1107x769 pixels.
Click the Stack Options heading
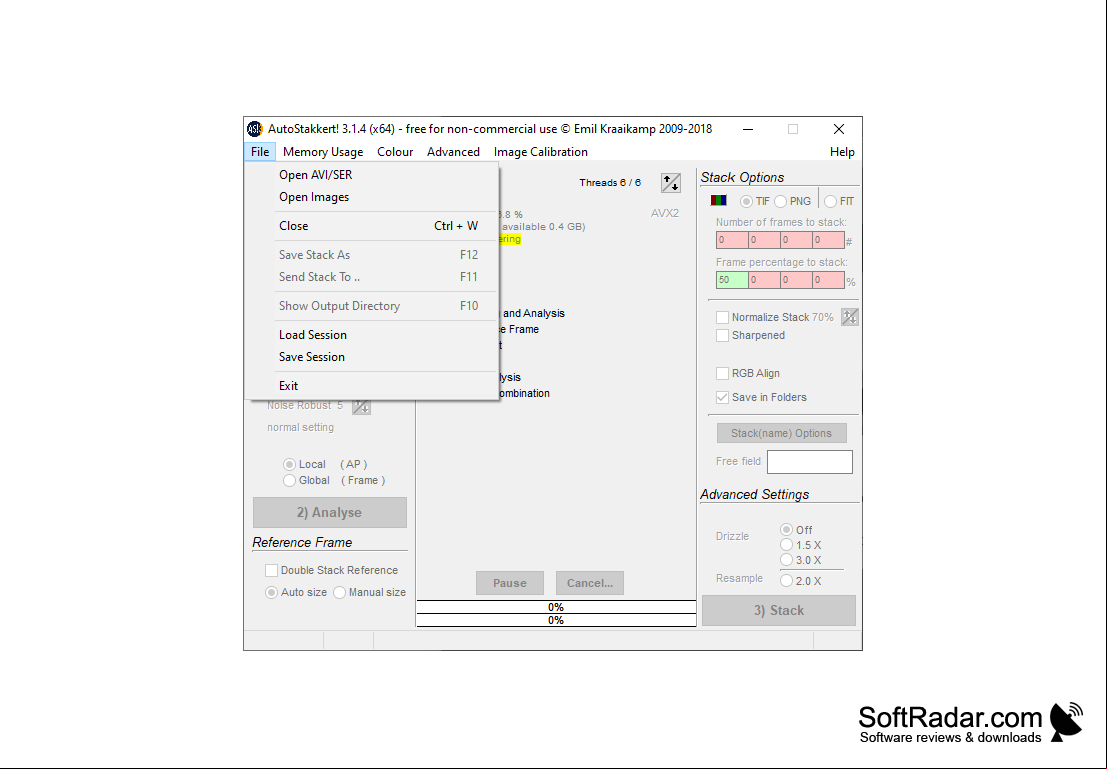[742, 177]
